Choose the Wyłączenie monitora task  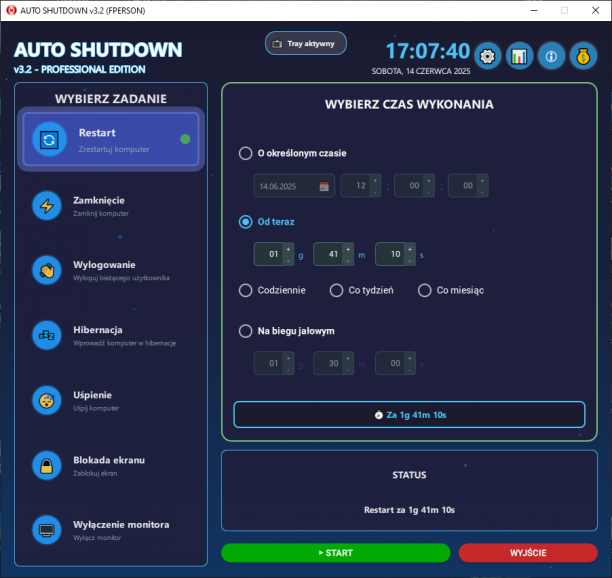pos(111,530)
